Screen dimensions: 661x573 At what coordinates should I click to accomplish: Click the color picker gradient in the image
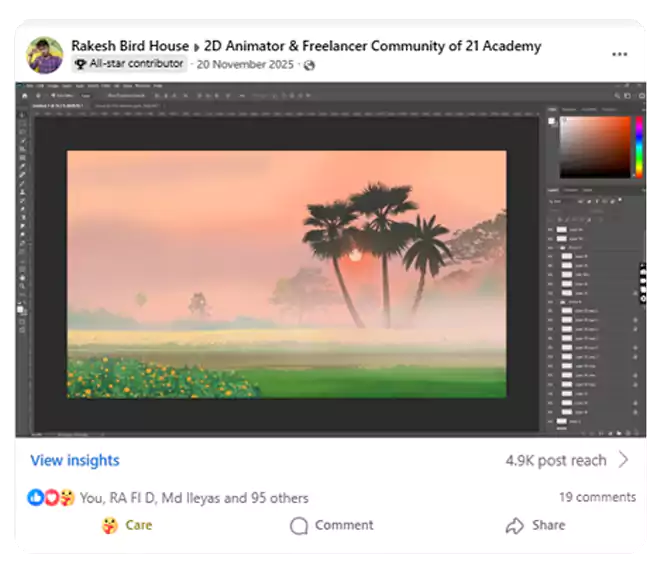pyautogui.click(x=594, y=147)
